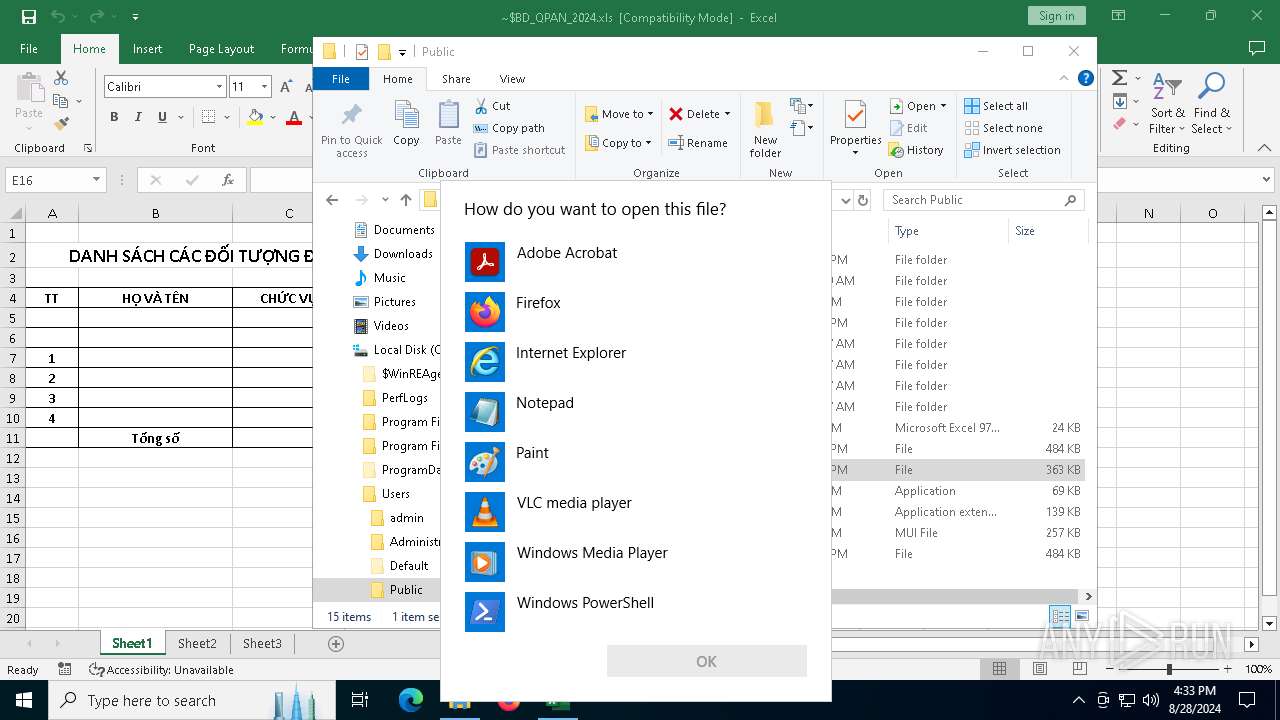Image resolution: width=1280 pixels, height=720 pixels.
Task: Click OK in open-with dialog
Action: coord(706,661)
